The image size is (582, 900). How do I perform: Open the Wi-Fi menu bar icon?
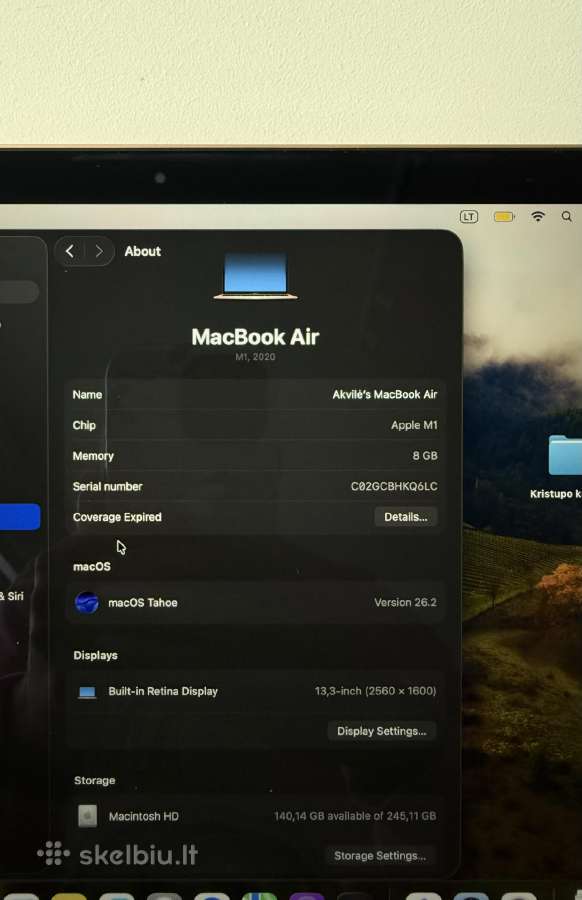click(538, 216)
